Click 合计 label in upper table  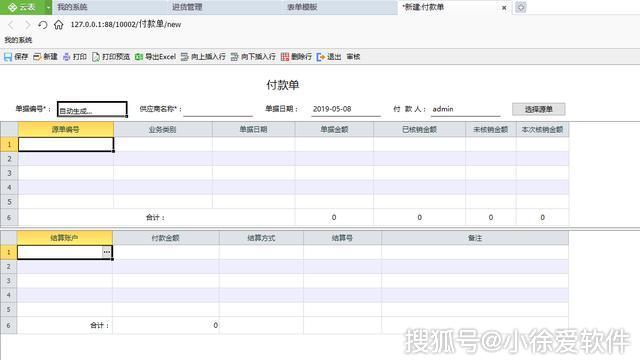(x=155, y=218)
